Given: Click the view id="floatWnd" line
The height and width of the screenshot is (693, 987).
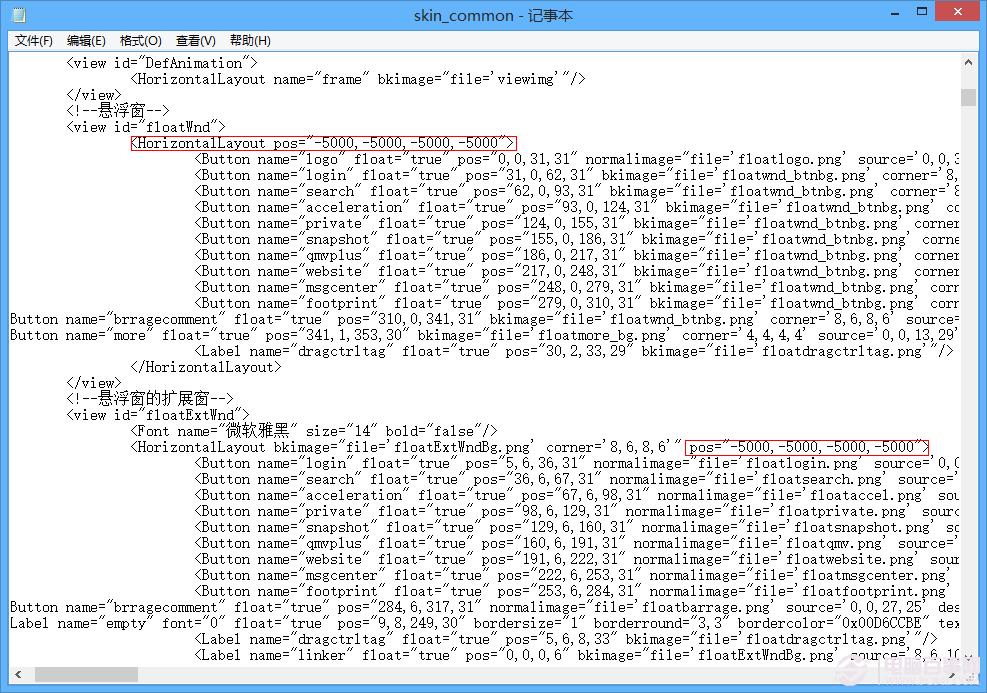Looking at the screenshot, I should point(145,127).
